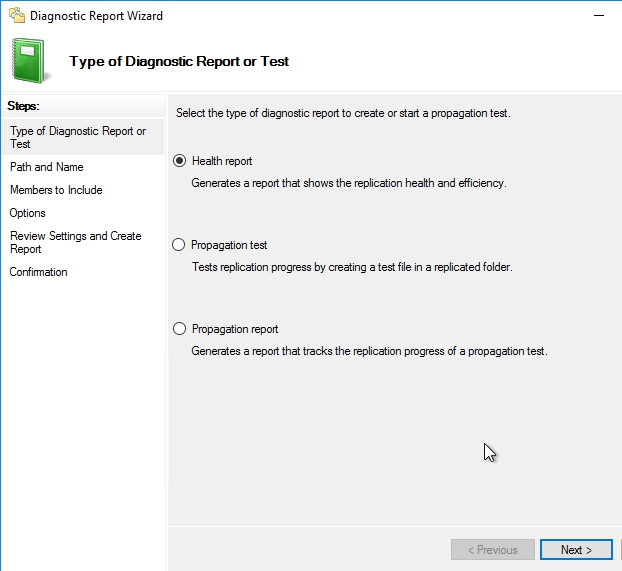This screenshot has width=622, height=571.
Task: Click the Steps heading in sidebar
Action: tap(23, 105)
